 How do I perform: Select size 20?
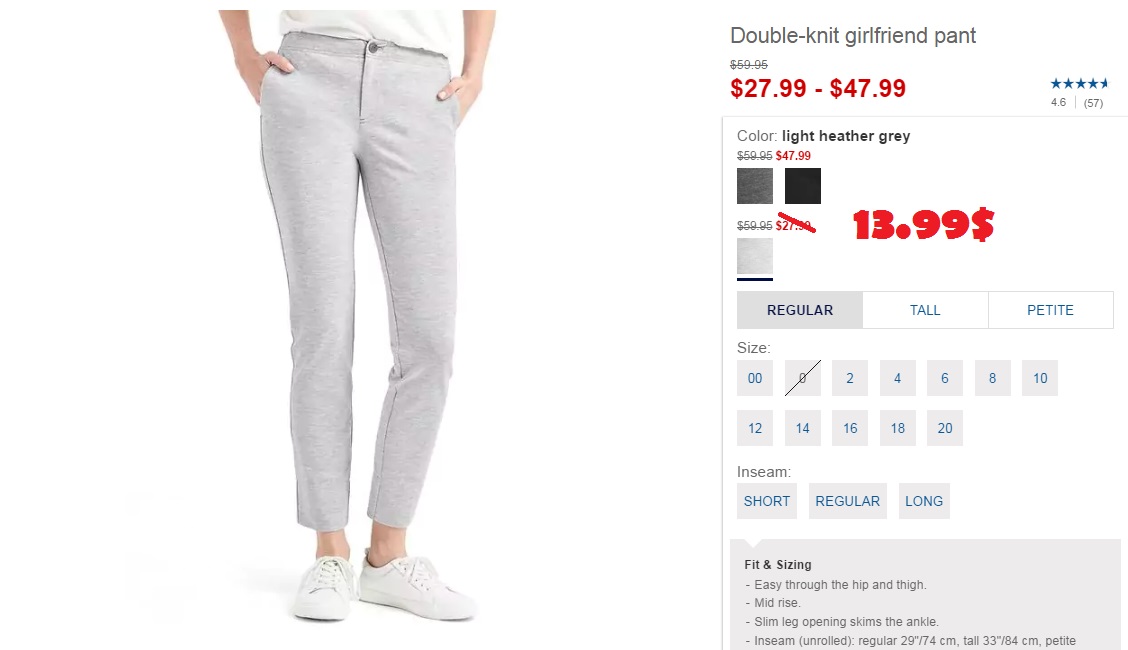point(945,429)
